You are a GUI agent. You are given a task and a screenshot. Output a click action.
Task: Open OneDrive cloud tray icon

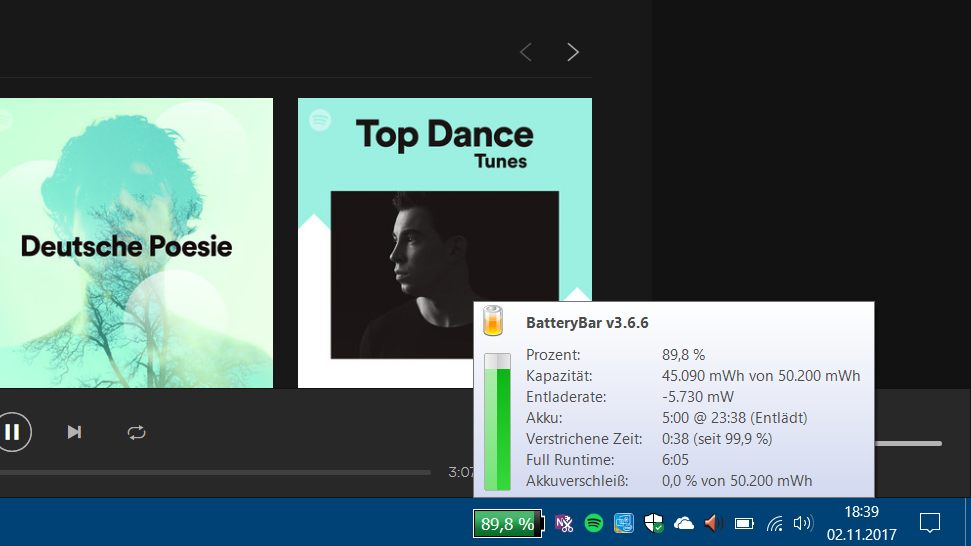point(684,524)
